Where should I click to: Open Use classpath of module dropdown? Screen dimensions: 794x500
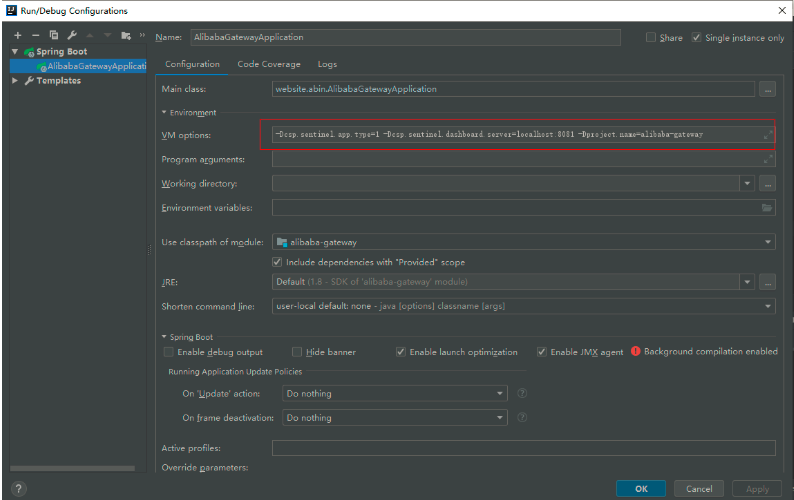768,242
